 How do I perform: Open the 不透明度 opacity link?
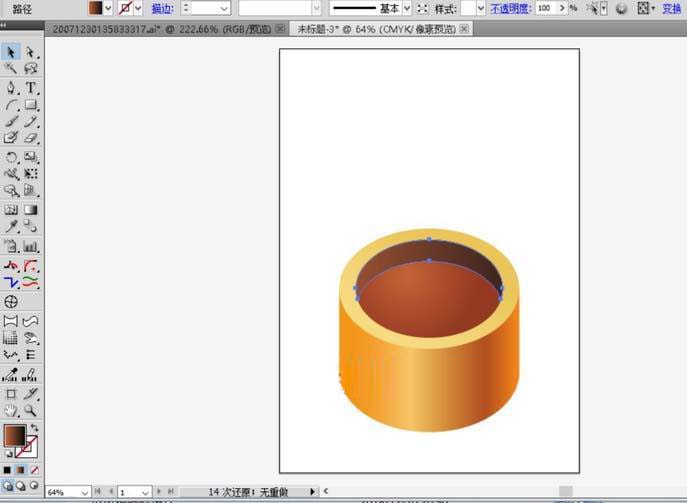tap(510, 8)
